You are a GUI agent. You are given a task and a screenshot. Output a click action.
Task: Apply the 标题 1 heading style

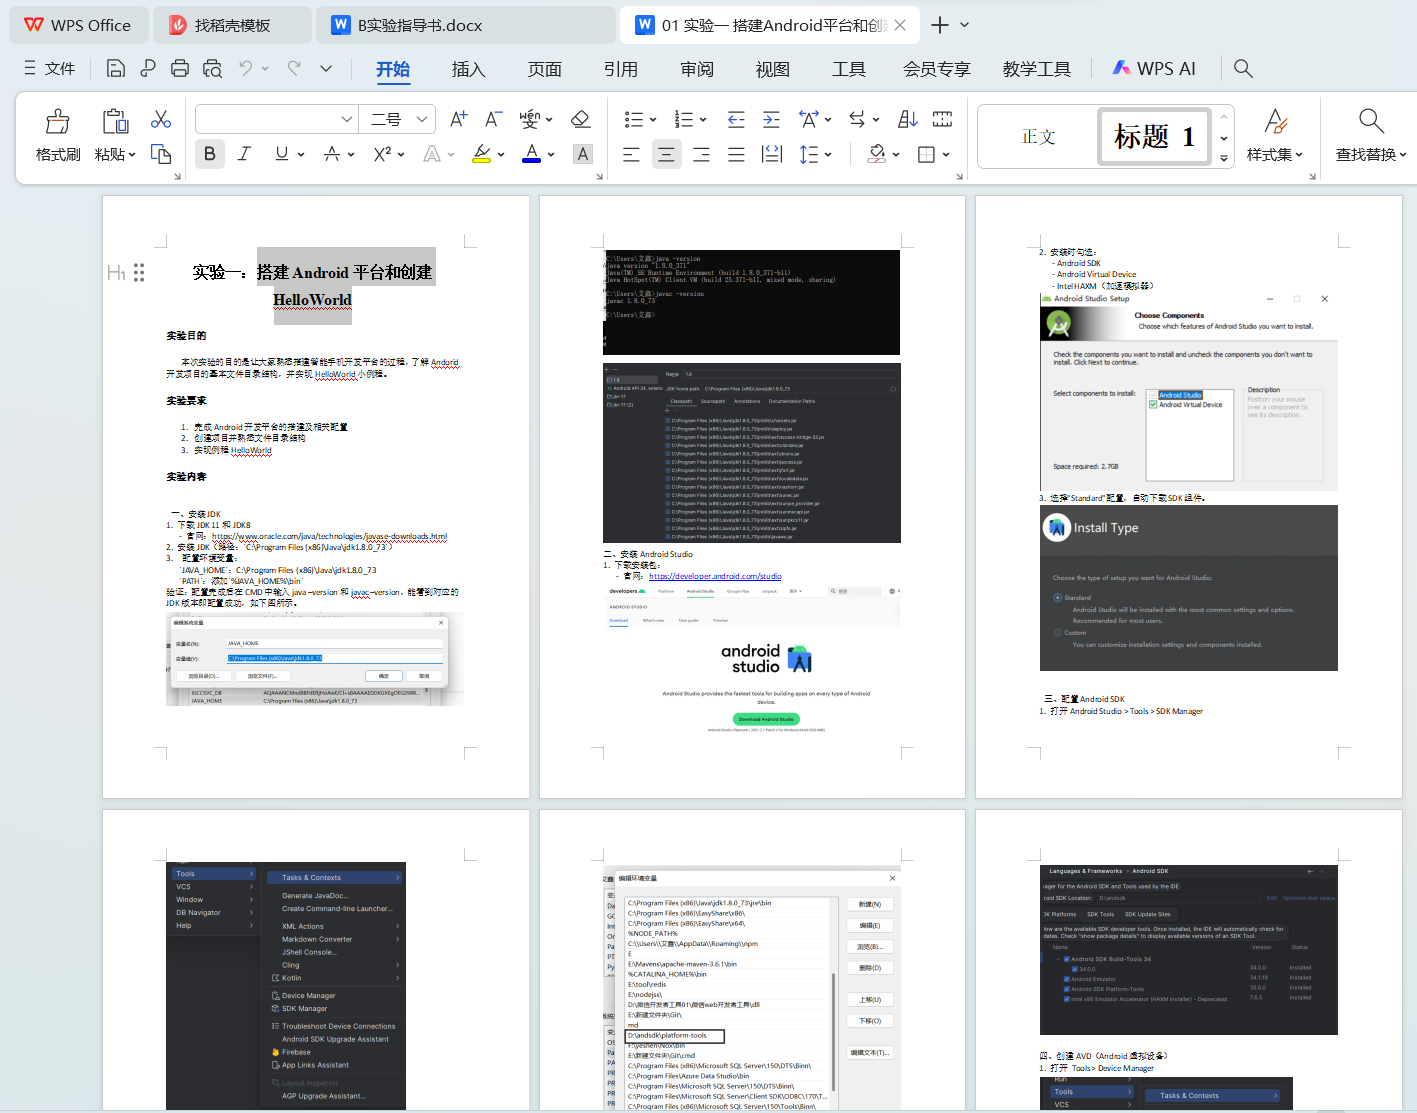(1154, 136)
